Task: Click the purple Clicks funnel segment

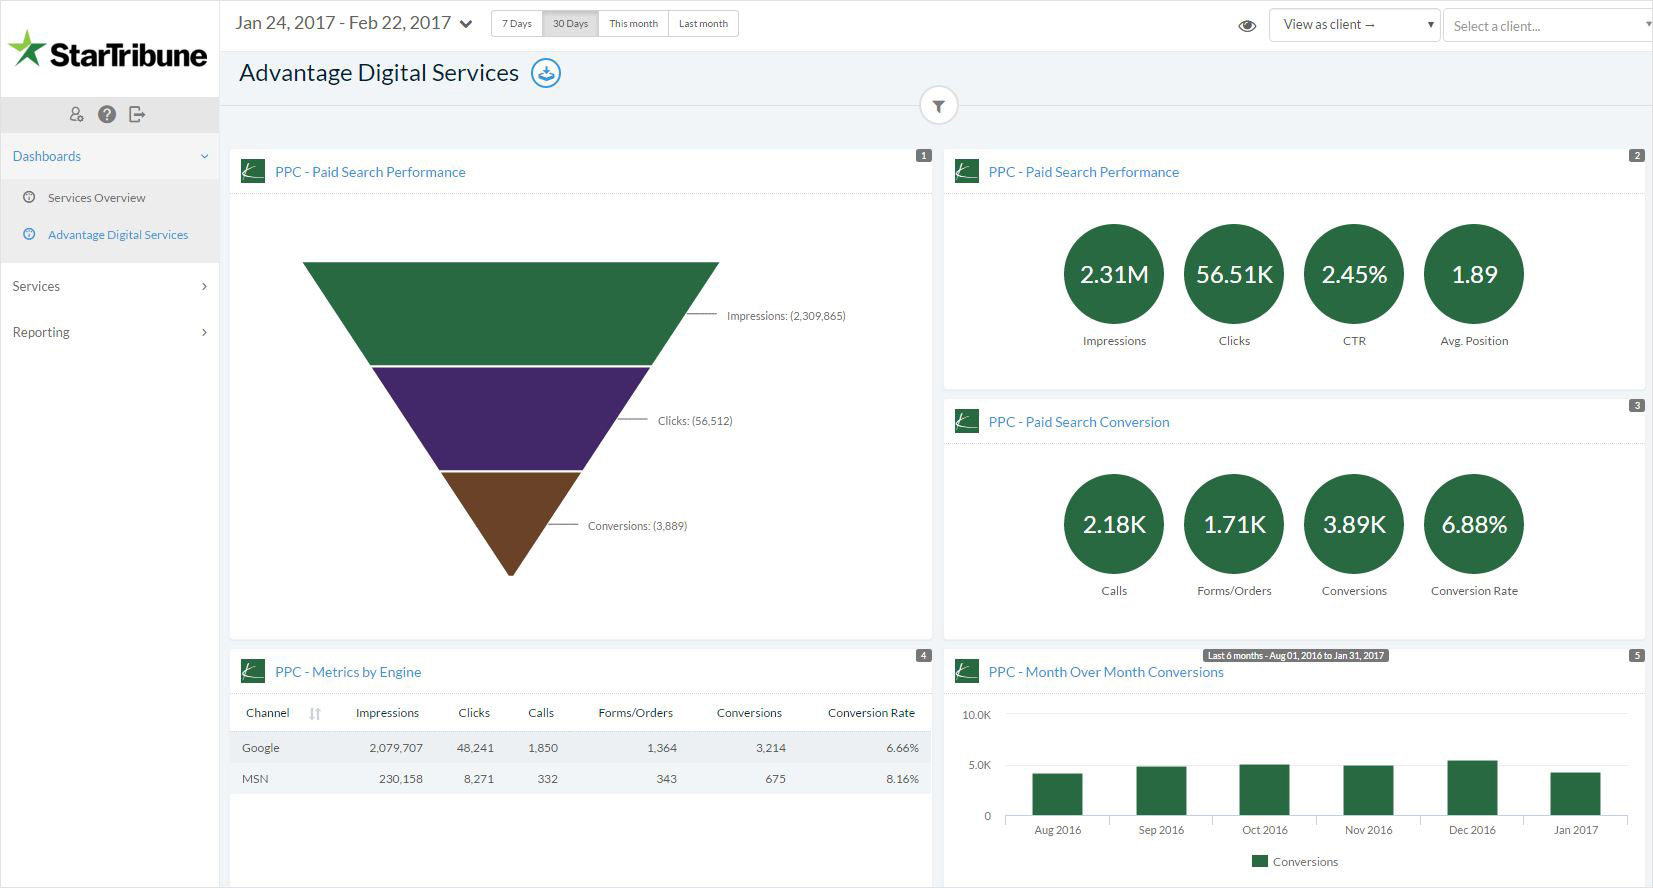Action: pos(511,418)
